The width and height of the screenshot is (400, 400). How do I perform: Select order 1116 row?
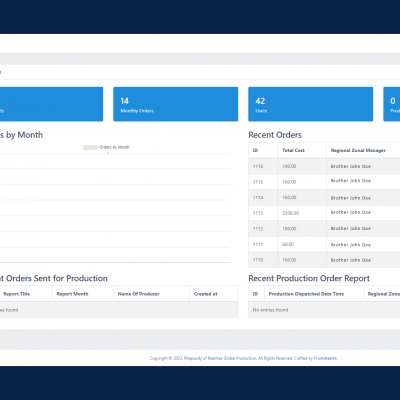point(324,166)
